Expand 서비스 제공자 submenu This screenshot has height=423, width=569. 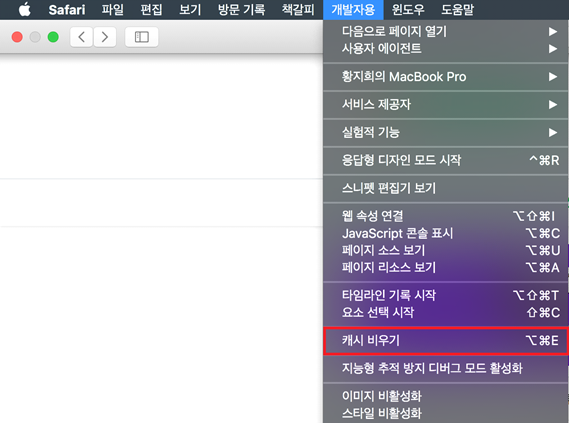point(445,105)
